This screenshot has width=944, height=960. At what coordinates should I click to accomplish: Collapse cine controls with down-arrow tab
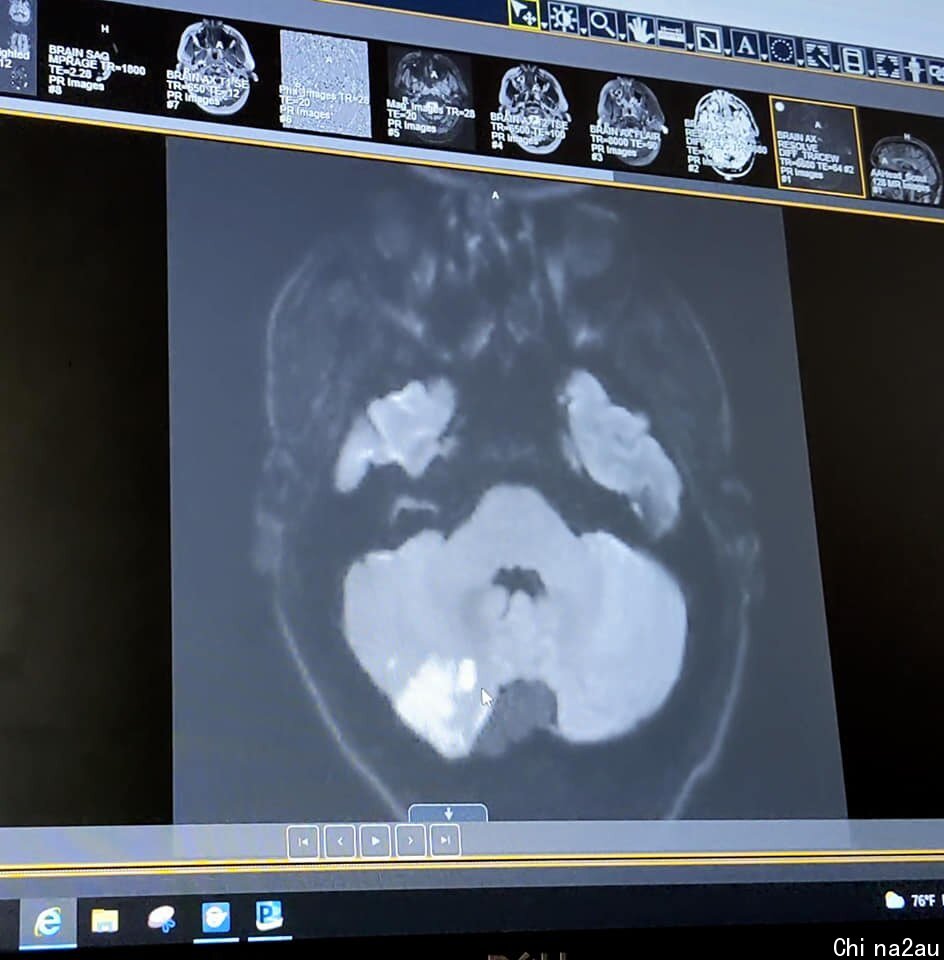pyautogui.click(x=448, y=813)
